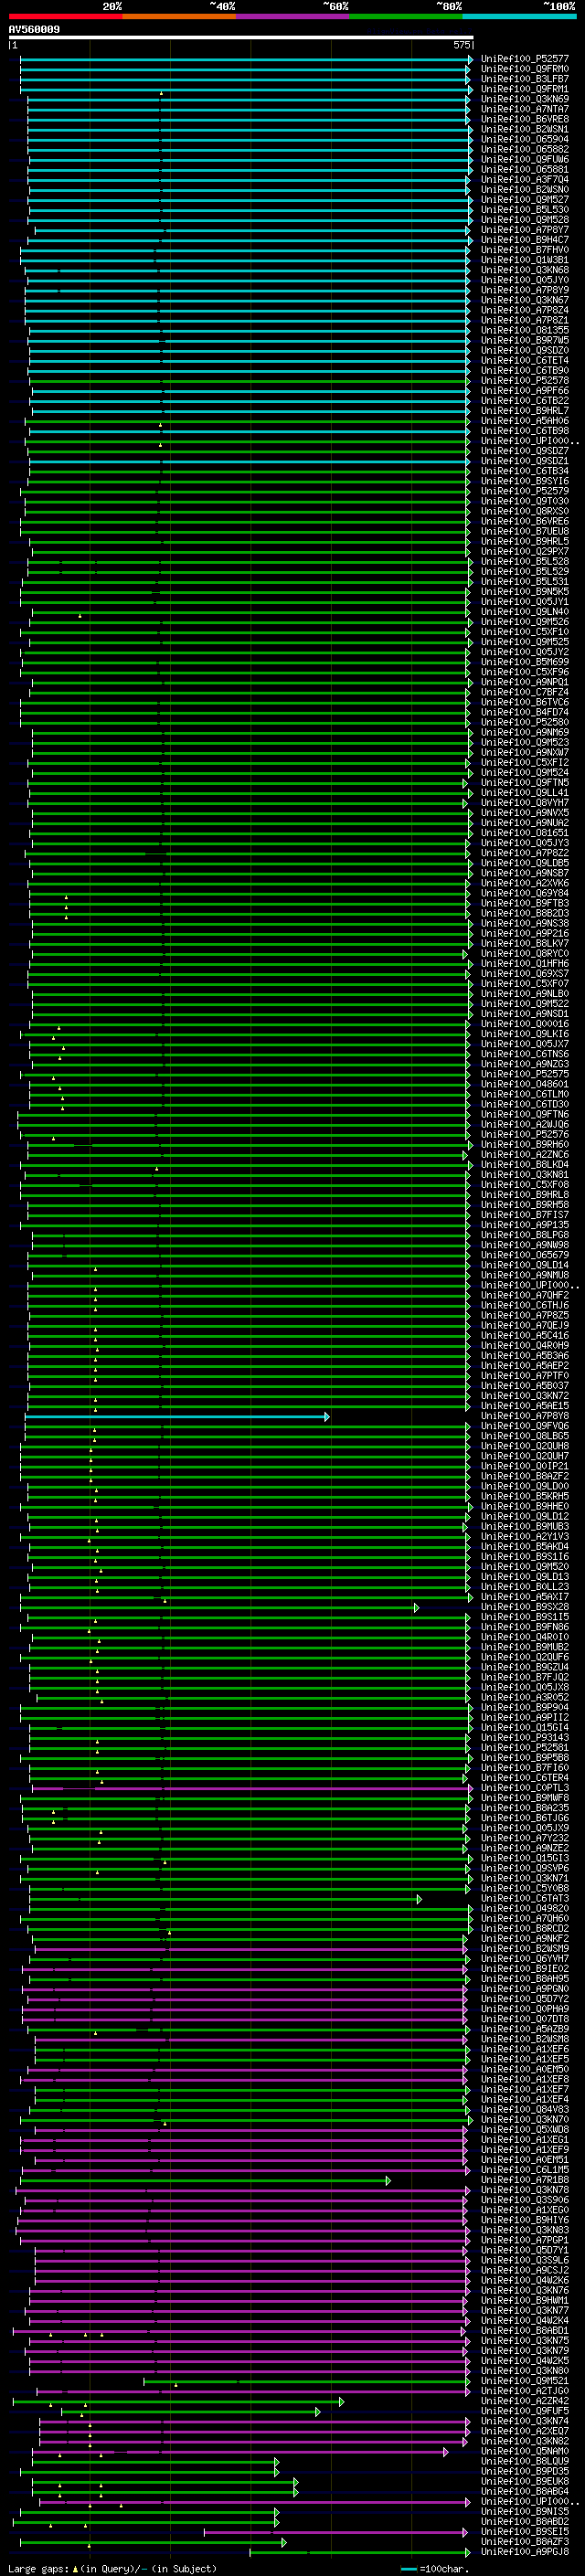Open hit UniRef100_B3LFB7

[x=525, y=79]
